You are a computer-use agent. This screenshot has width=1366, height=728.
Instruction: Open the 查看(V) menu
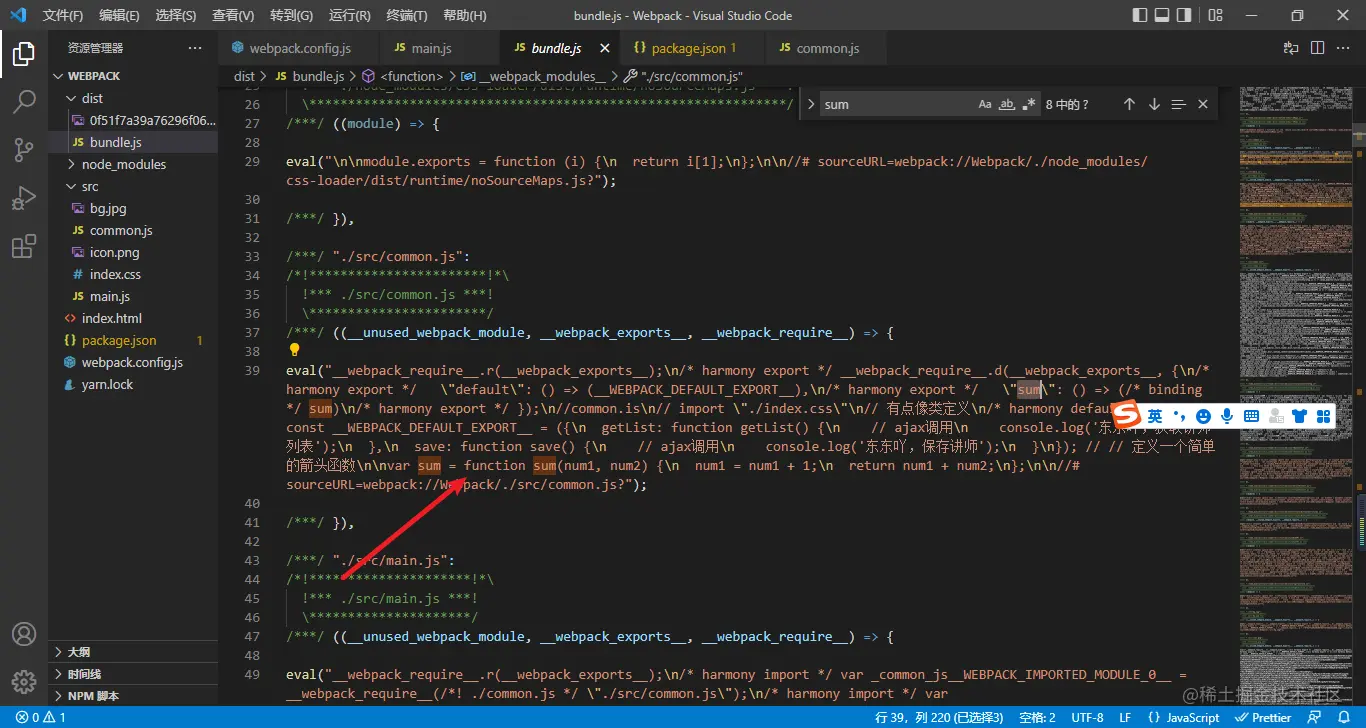coord(233,15)
